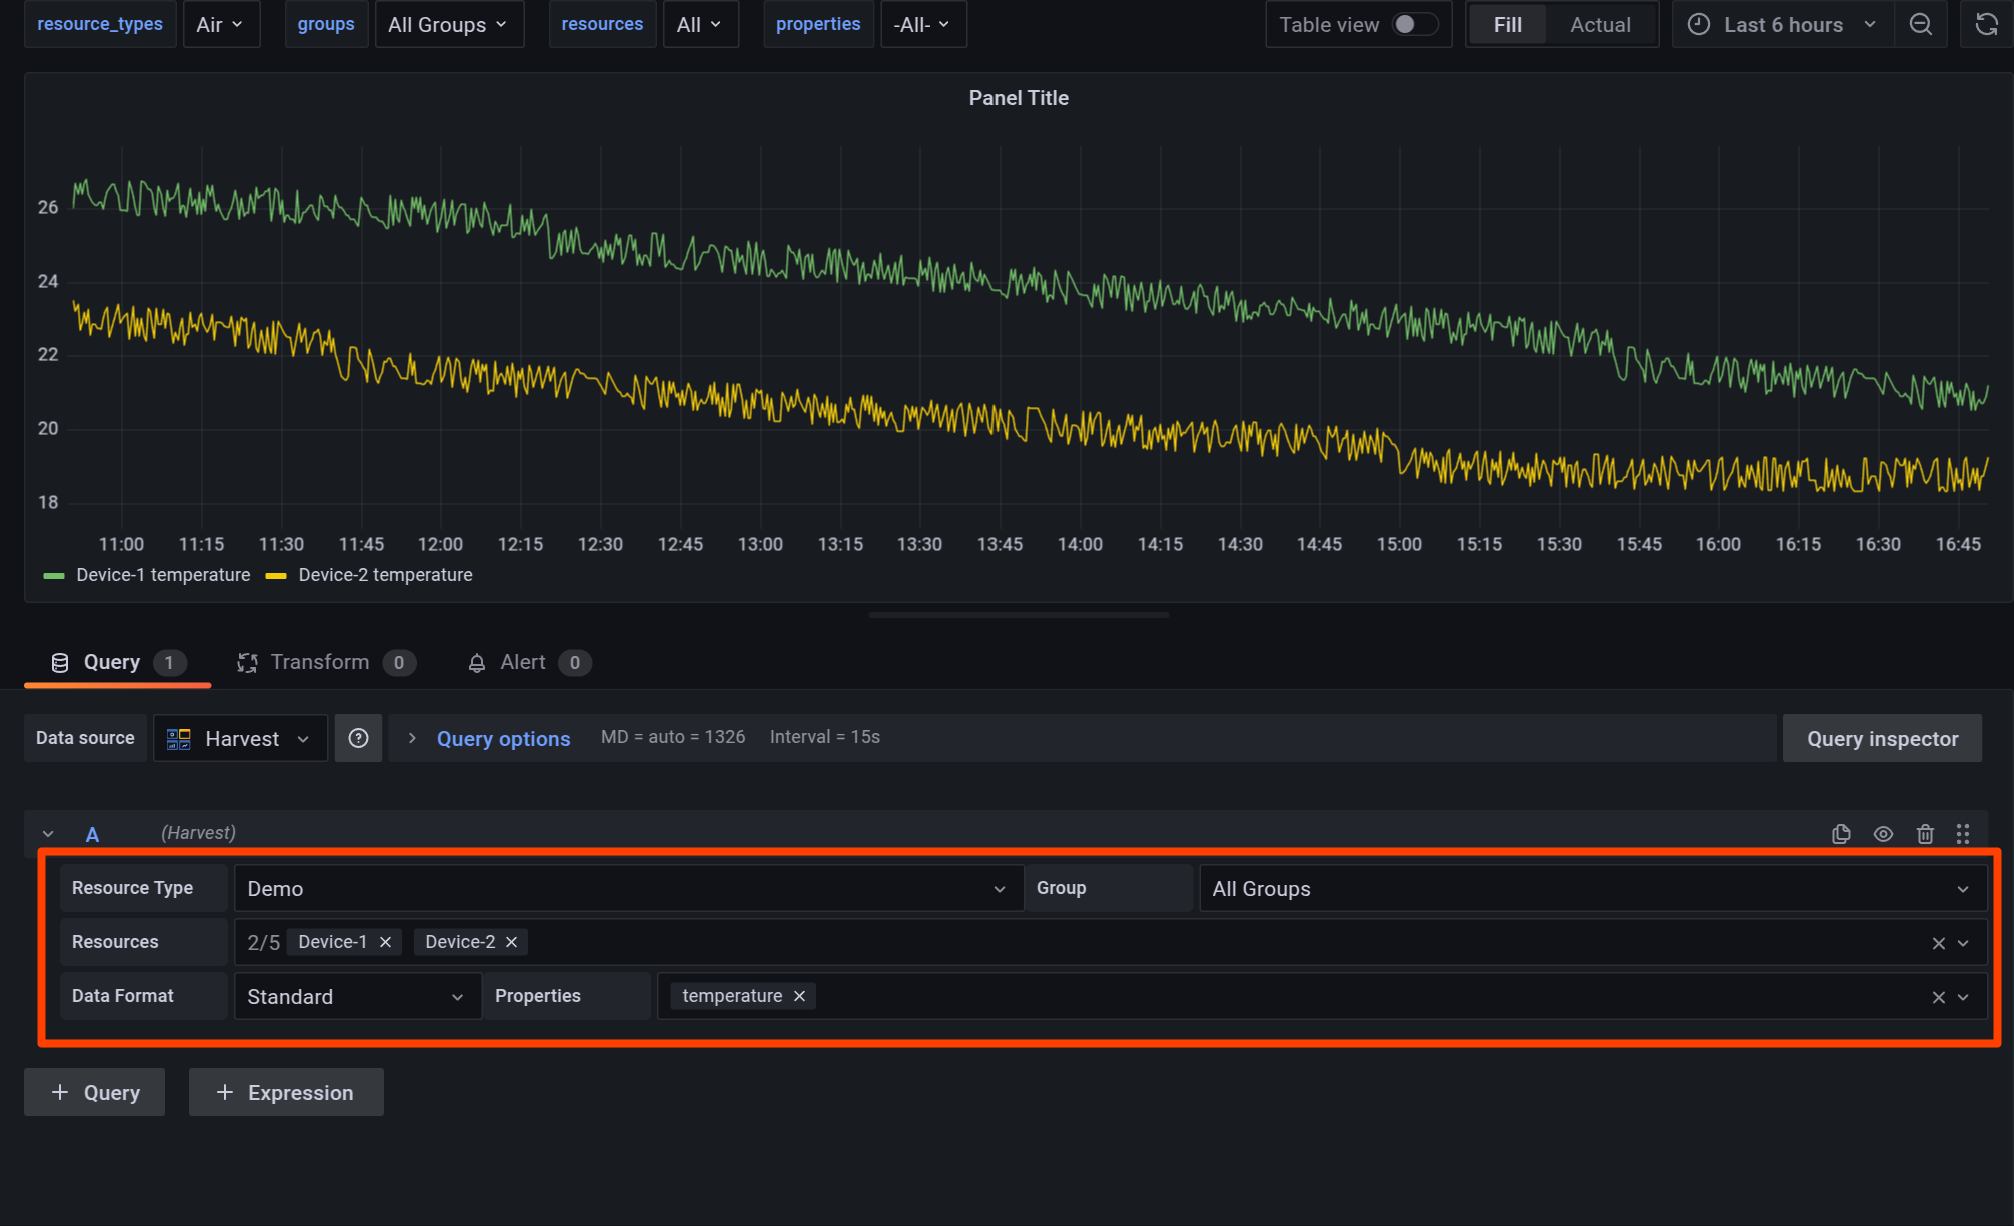The width and height of the screenshot is (2014, 1226).
Task: Open datasource help via the question mark icon
Action: (358, 737)
